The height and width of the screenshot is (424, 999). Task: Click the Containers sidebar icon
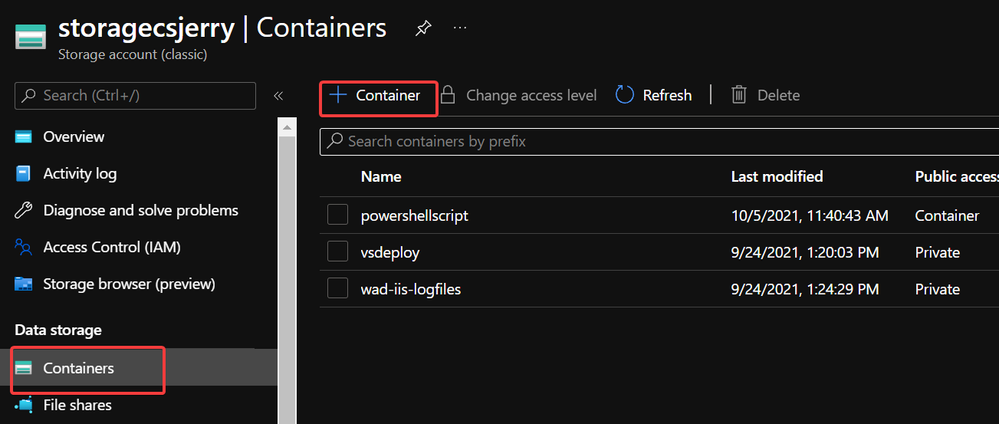[24, 368]
